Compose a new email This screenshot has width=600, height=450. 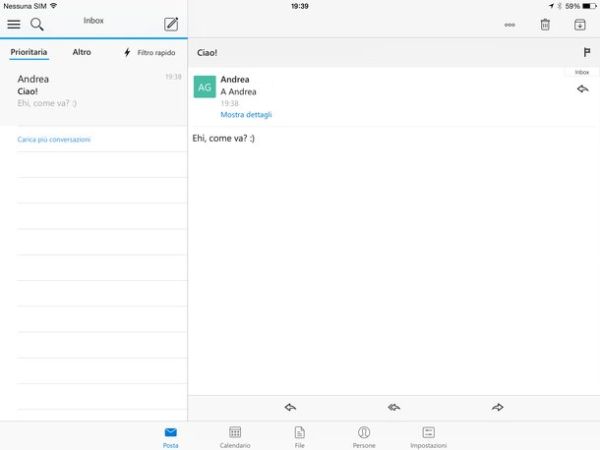tap(171, 25)
